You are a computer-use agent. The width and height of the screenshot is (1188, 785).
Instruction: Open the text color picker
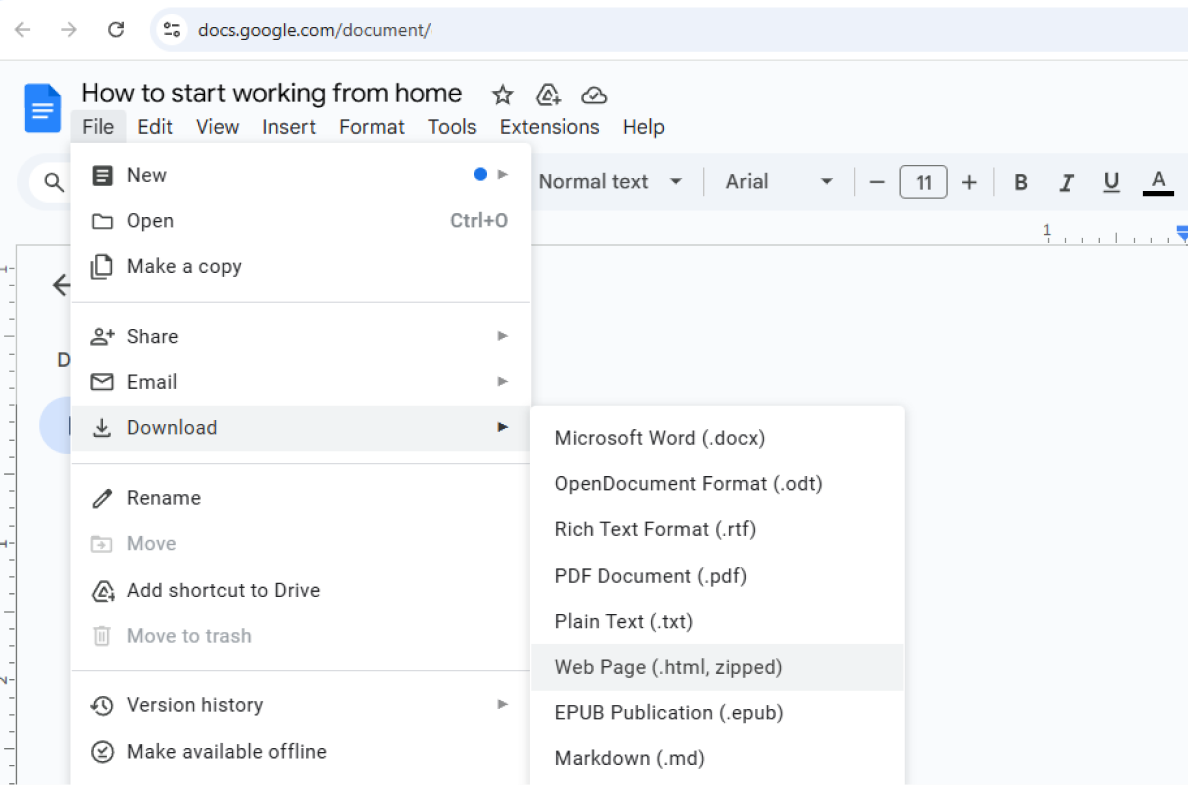(1157, 182)
